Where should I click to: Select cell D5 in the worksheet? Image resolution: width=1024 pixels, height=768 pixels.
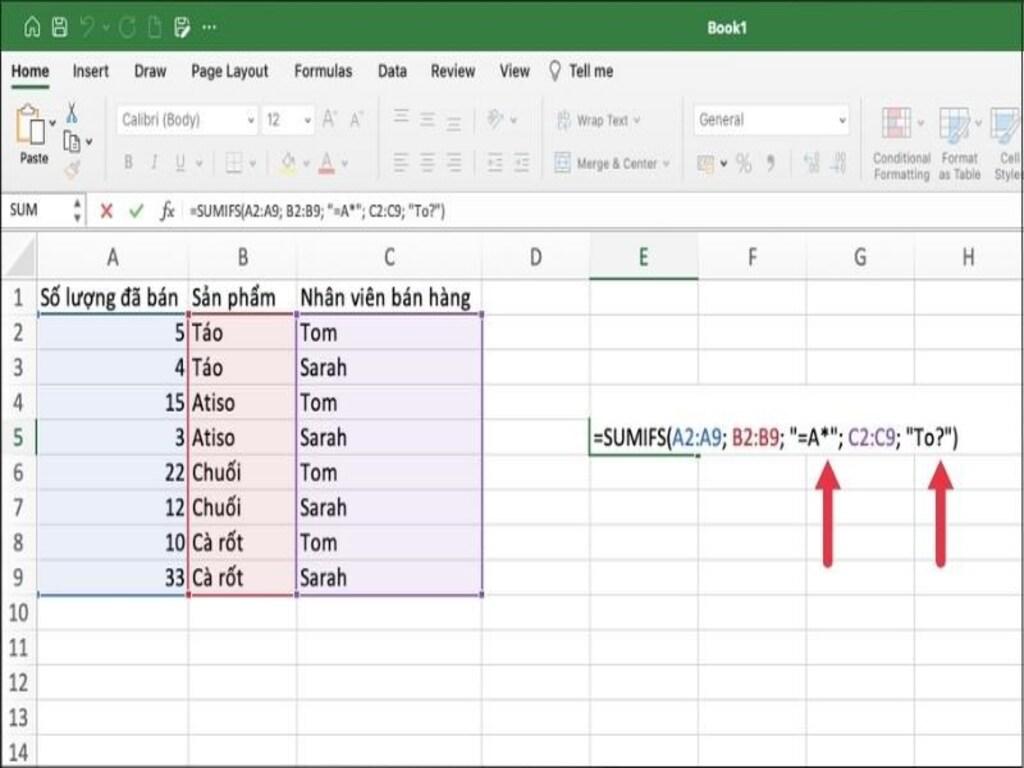(x=535, y=437)
